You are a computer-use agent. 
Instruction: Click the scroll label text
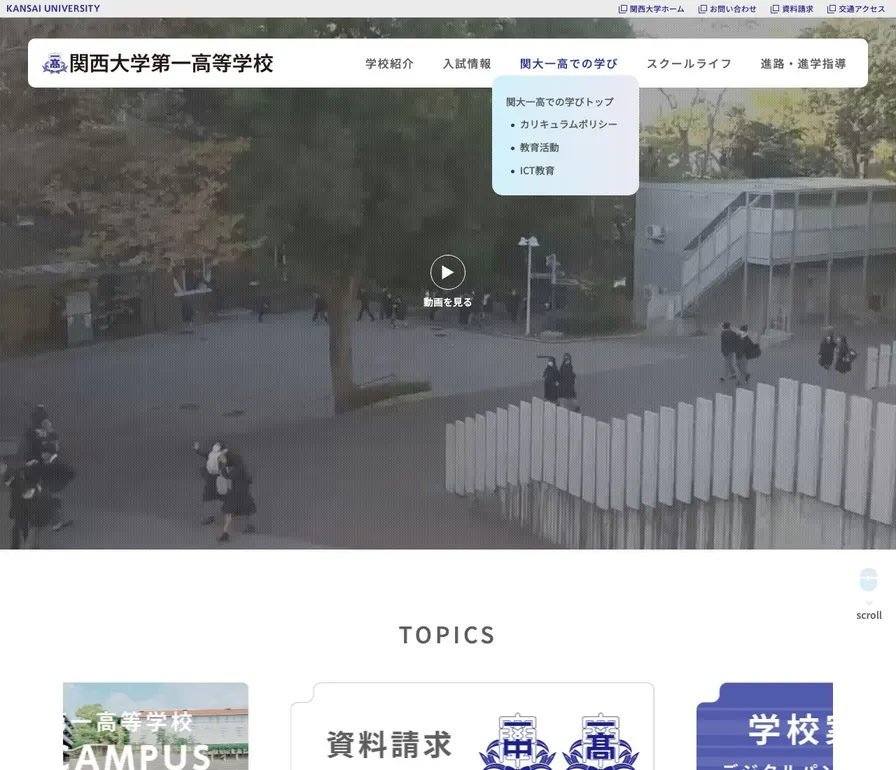(869, 615)
